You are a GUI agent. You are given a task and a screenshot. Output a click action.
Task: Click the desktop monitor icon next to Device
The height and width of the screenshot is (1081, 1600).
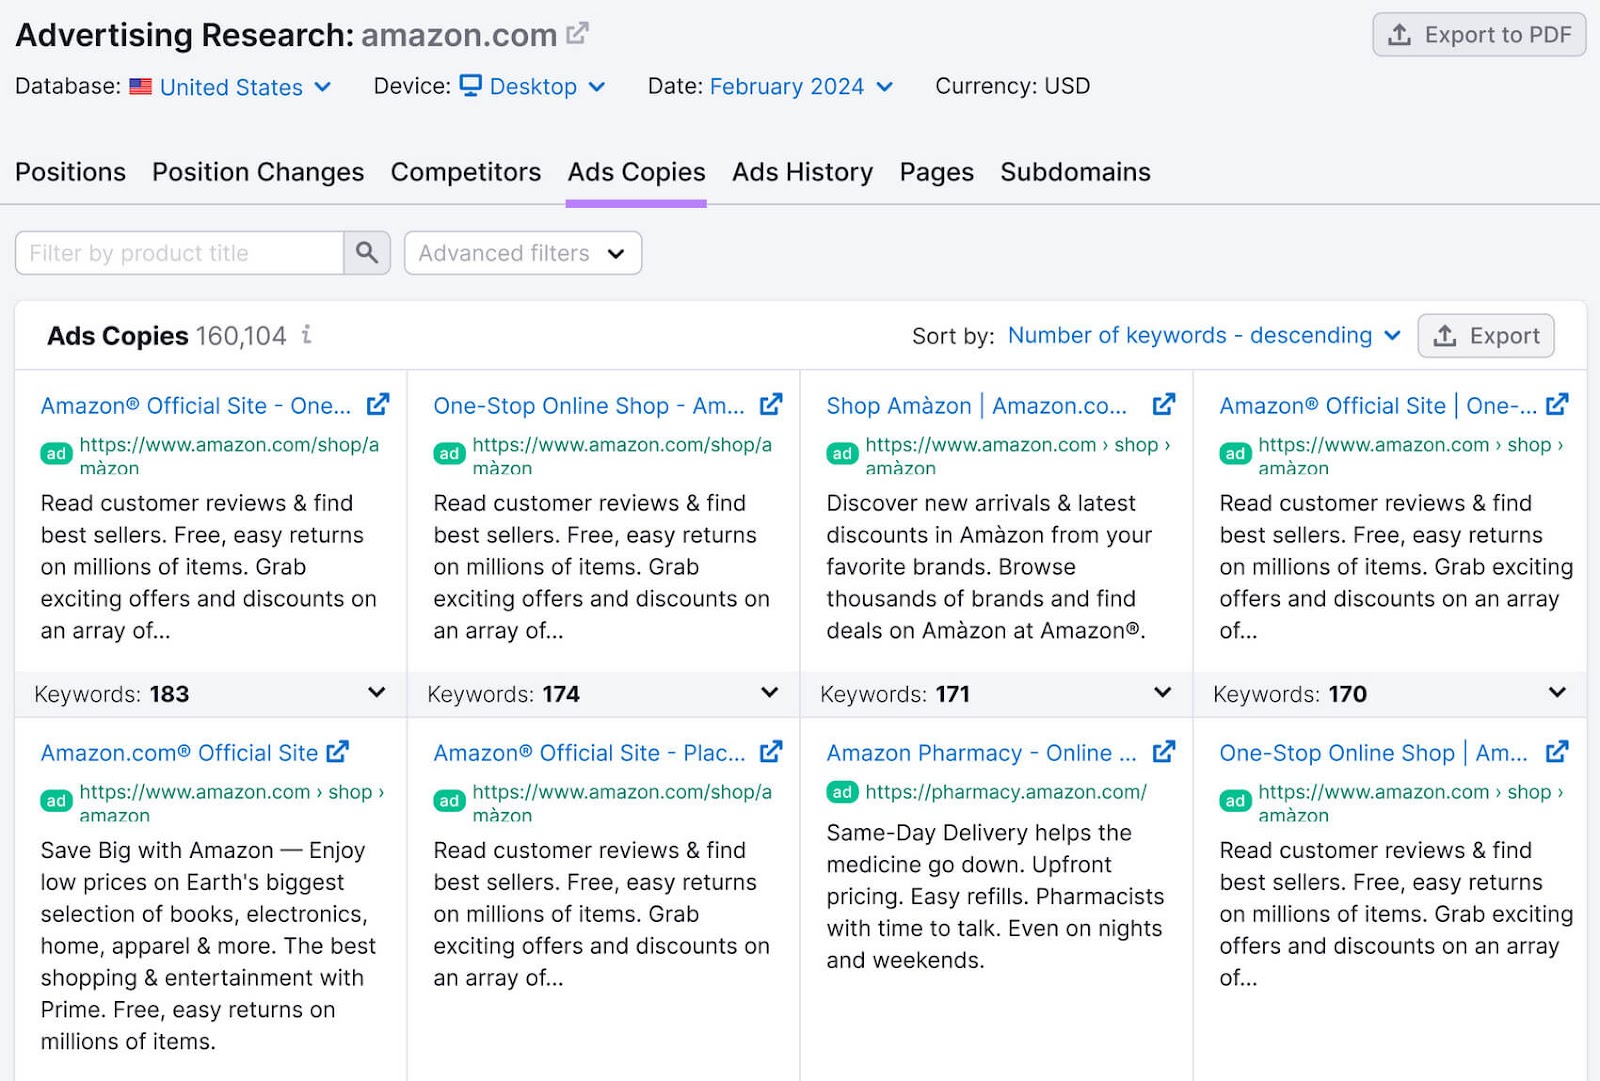click(470, 87)
